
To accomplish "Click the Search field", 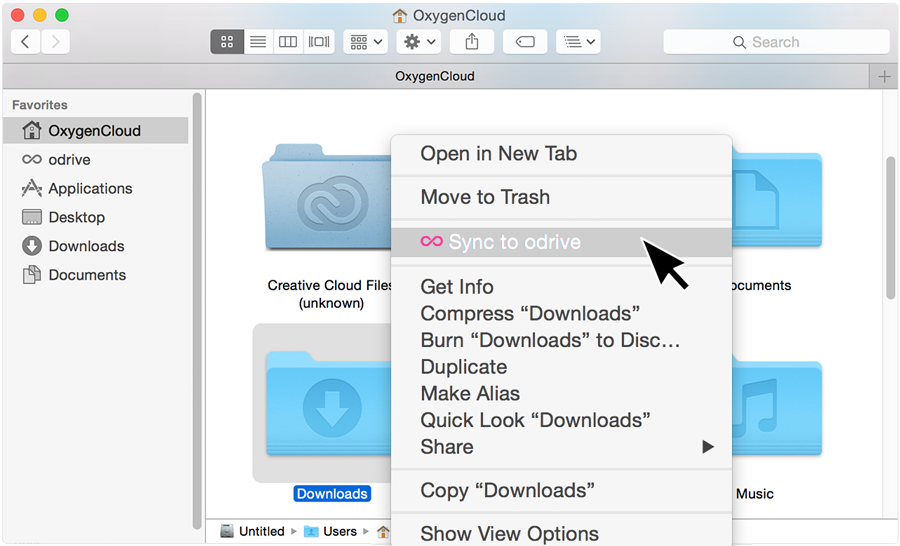I will pos(776,42).
